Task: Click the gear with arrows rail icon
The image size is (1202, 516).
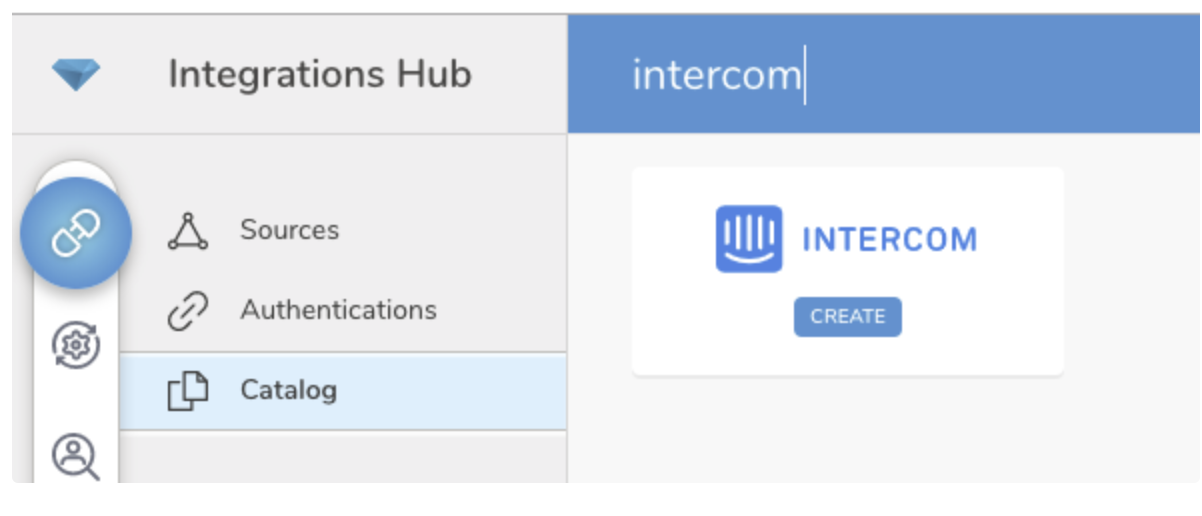Action: point(76,346)
